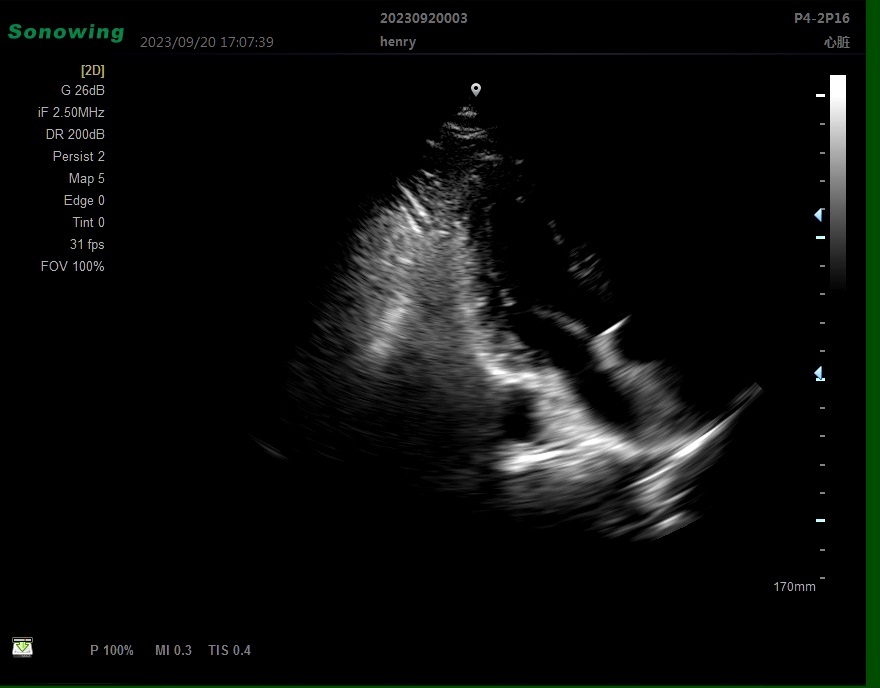Click the exam ID 20230920003
The width and height of the screenshot is (880, 688).
point(423,18)
